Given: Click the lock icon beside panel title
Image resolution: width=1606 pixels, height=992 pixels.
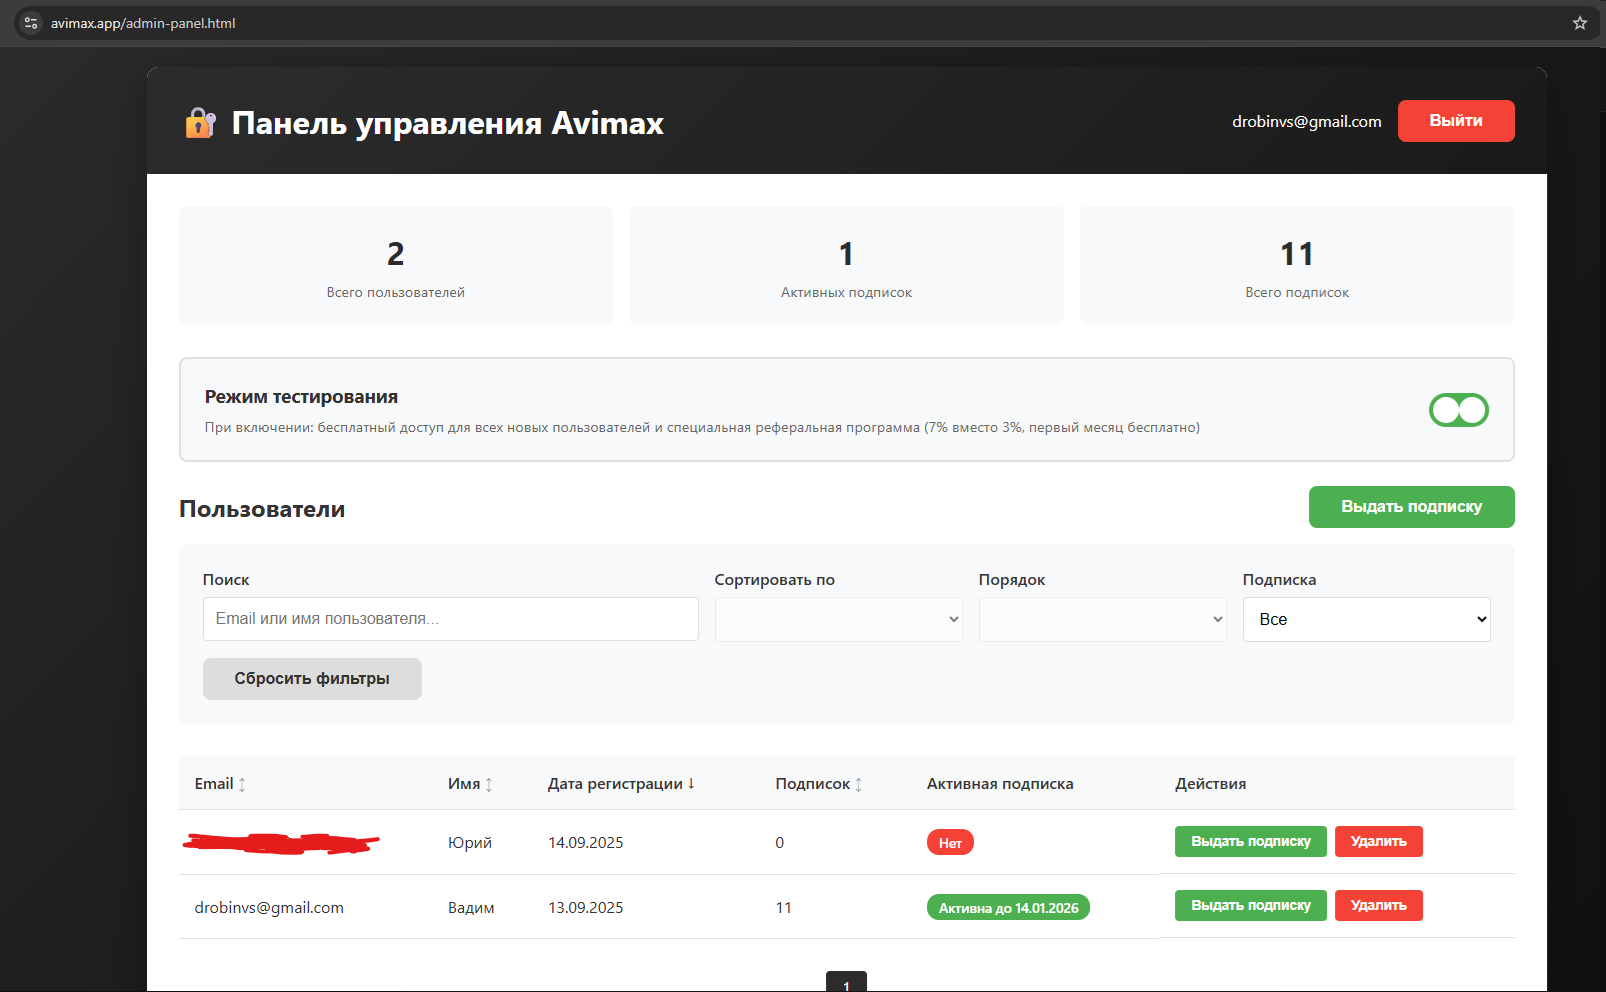Looking at the screenshot, I should 200,123.
